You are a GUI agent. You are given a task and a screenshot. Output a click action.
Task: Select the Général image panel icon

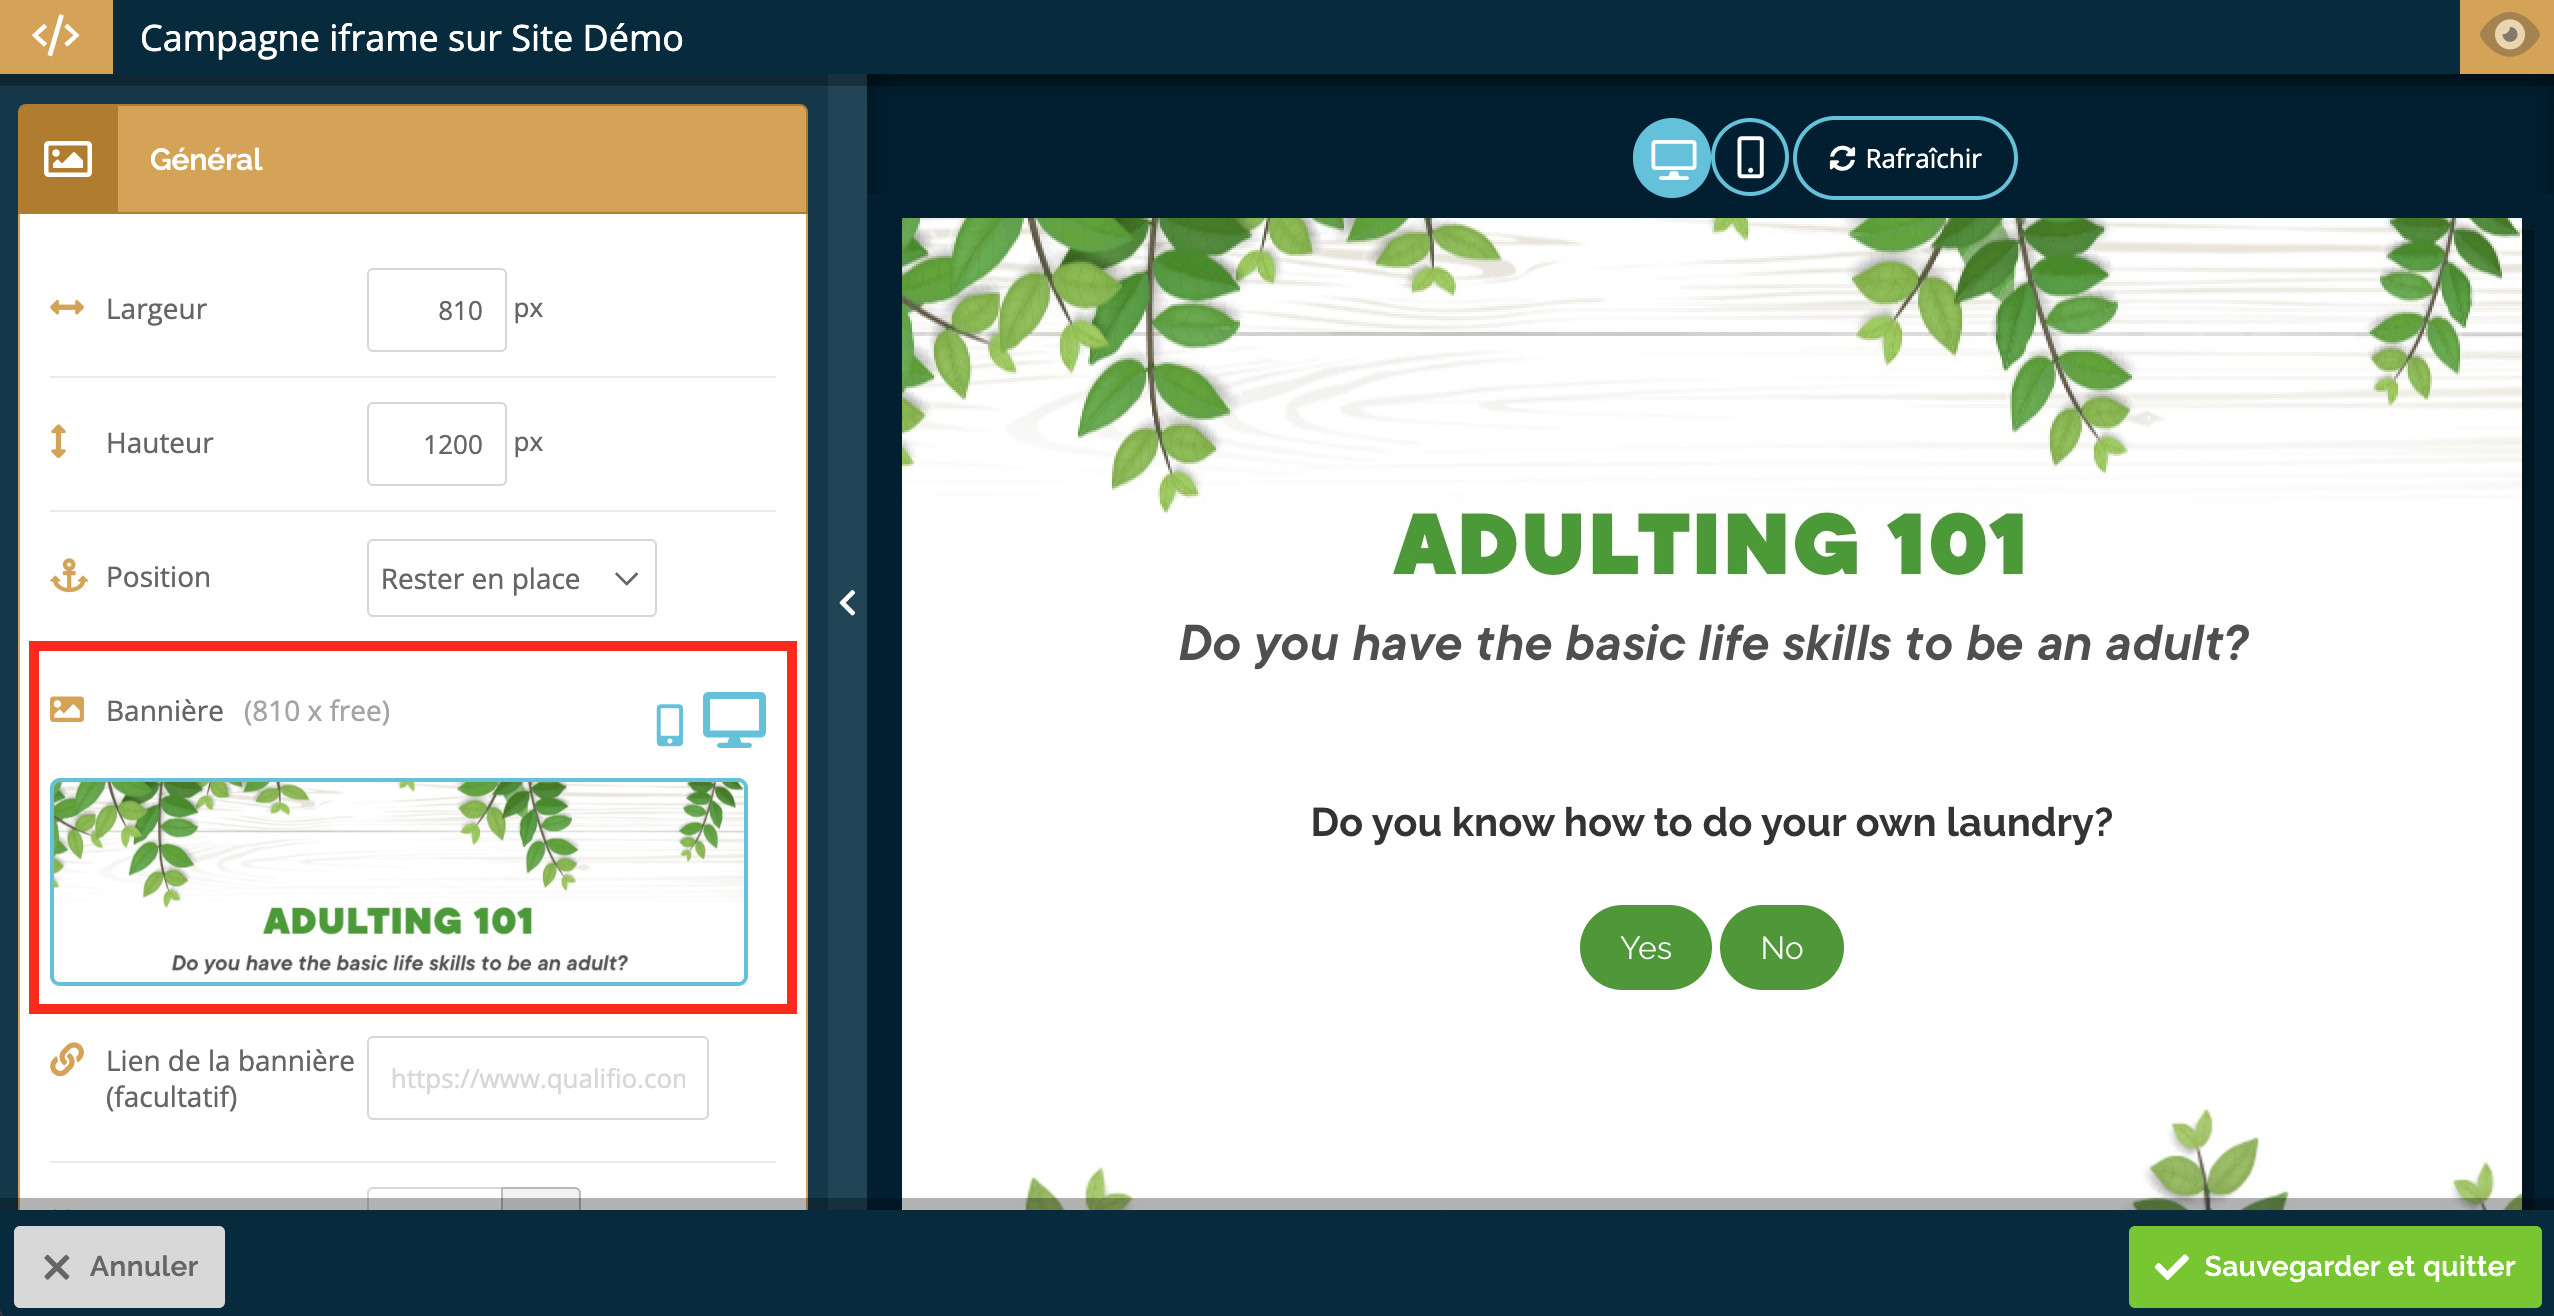[68, 159]
